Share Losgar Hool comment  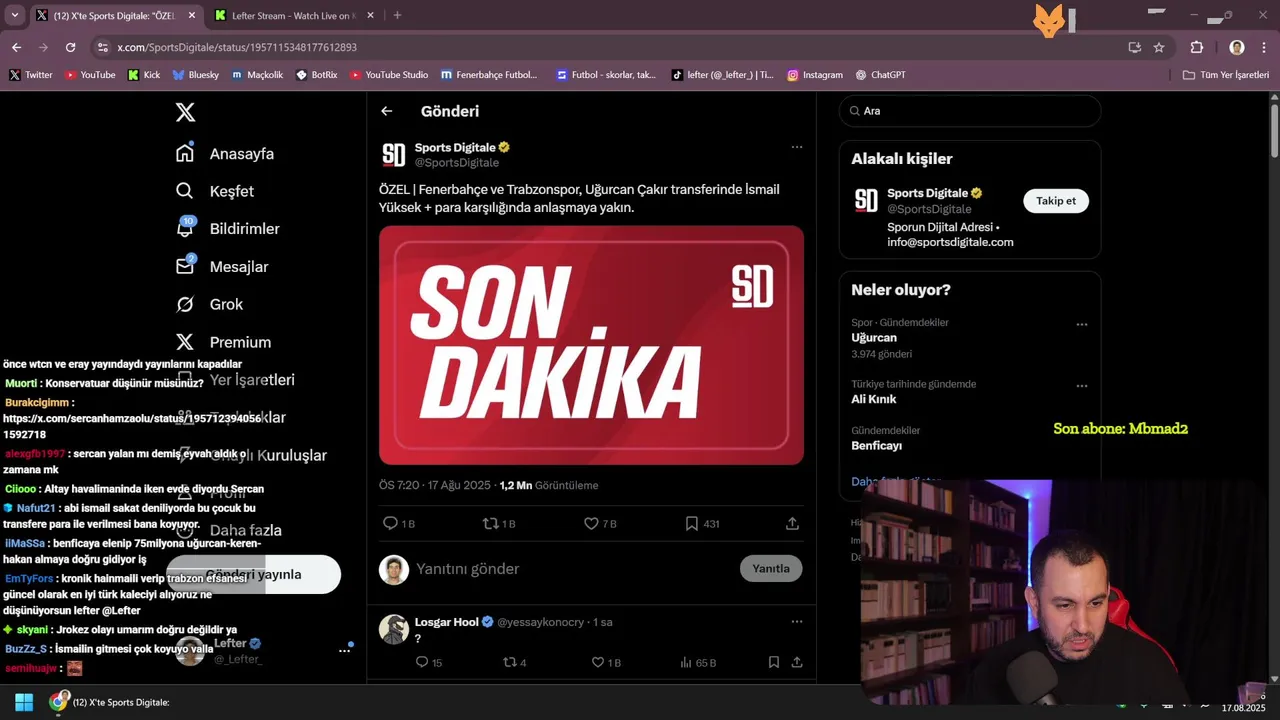(797, 662)
